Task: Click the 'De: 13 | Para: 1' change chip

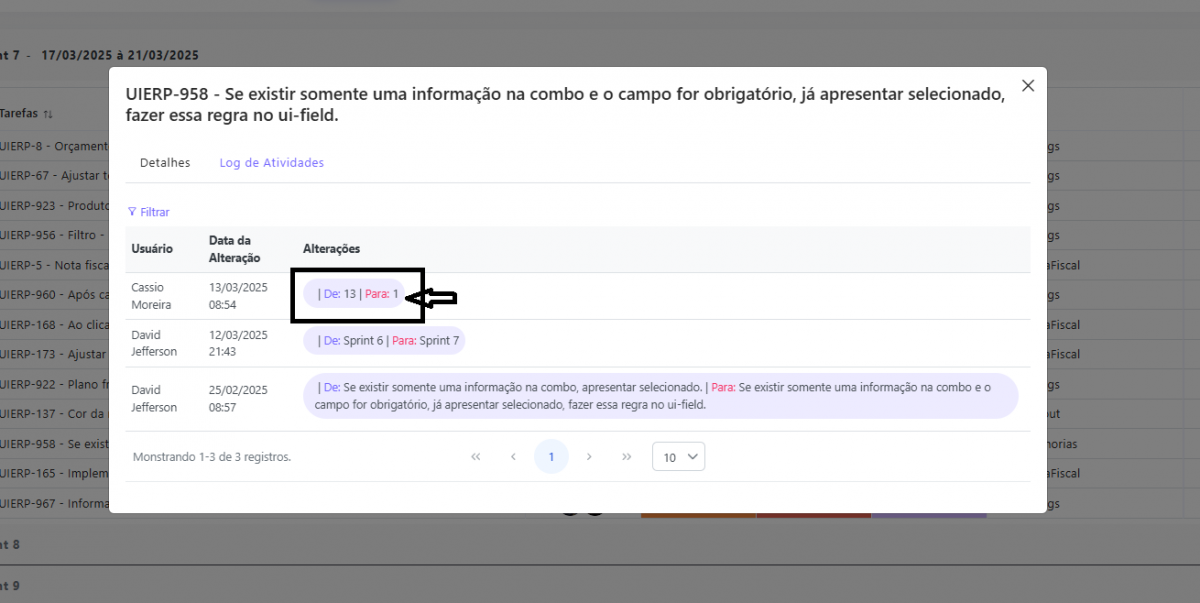Action: tap(358, 294)
